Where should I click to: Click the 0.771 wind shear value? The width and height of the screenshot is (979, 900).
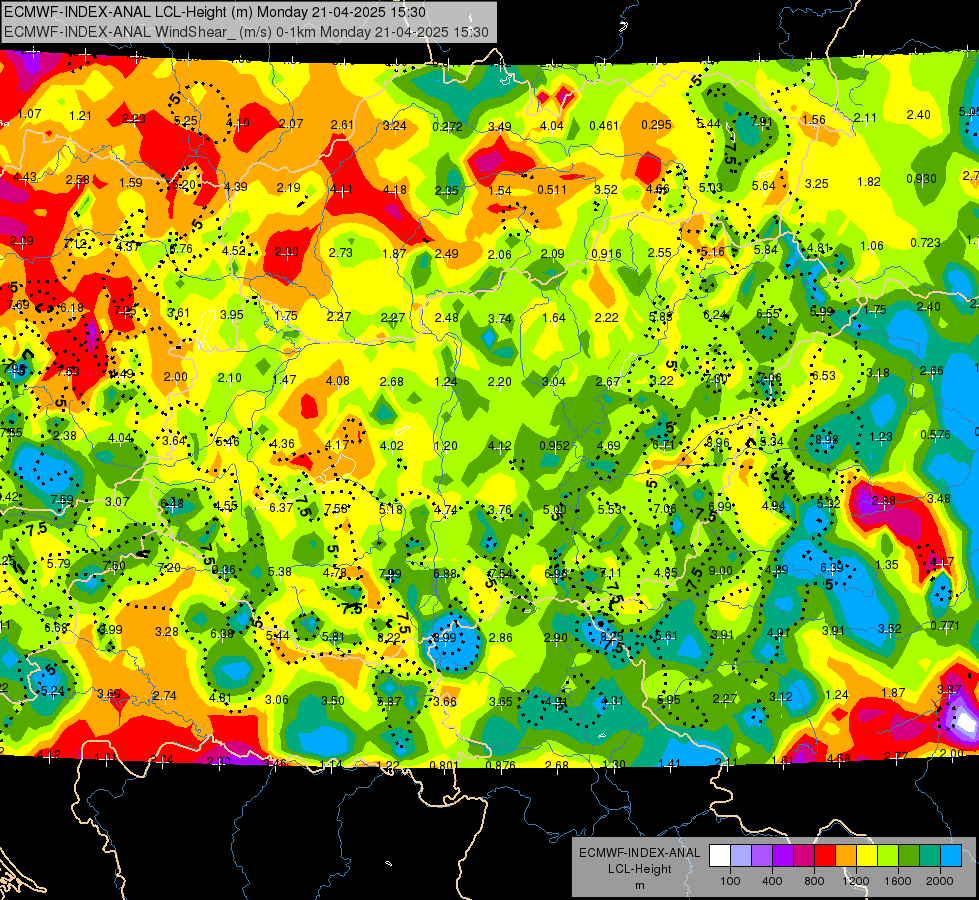point(945,626)
